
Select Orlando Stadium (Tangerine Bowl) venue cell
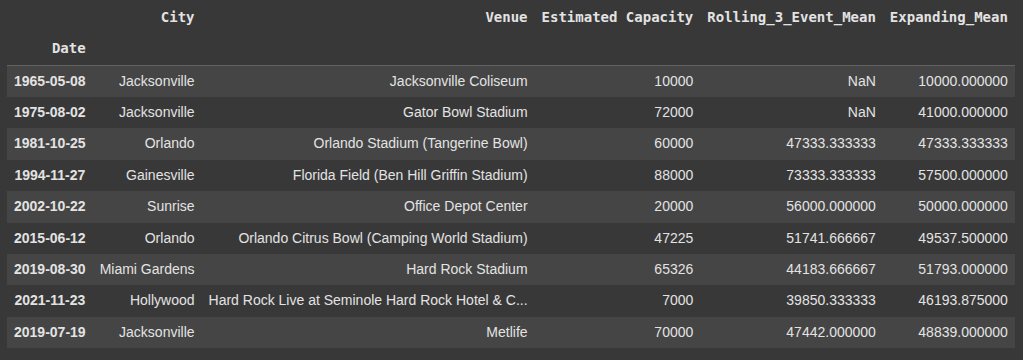420,143
